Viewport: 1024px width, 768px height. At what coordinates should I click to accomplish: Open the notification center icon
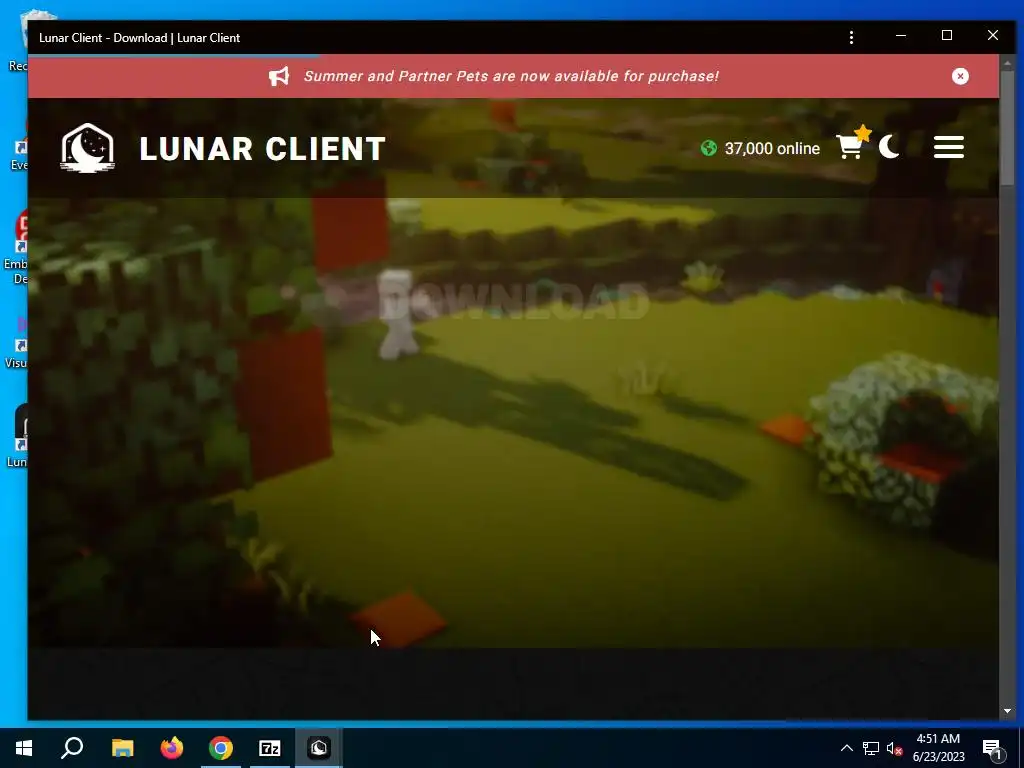click(x=992, y=748)
